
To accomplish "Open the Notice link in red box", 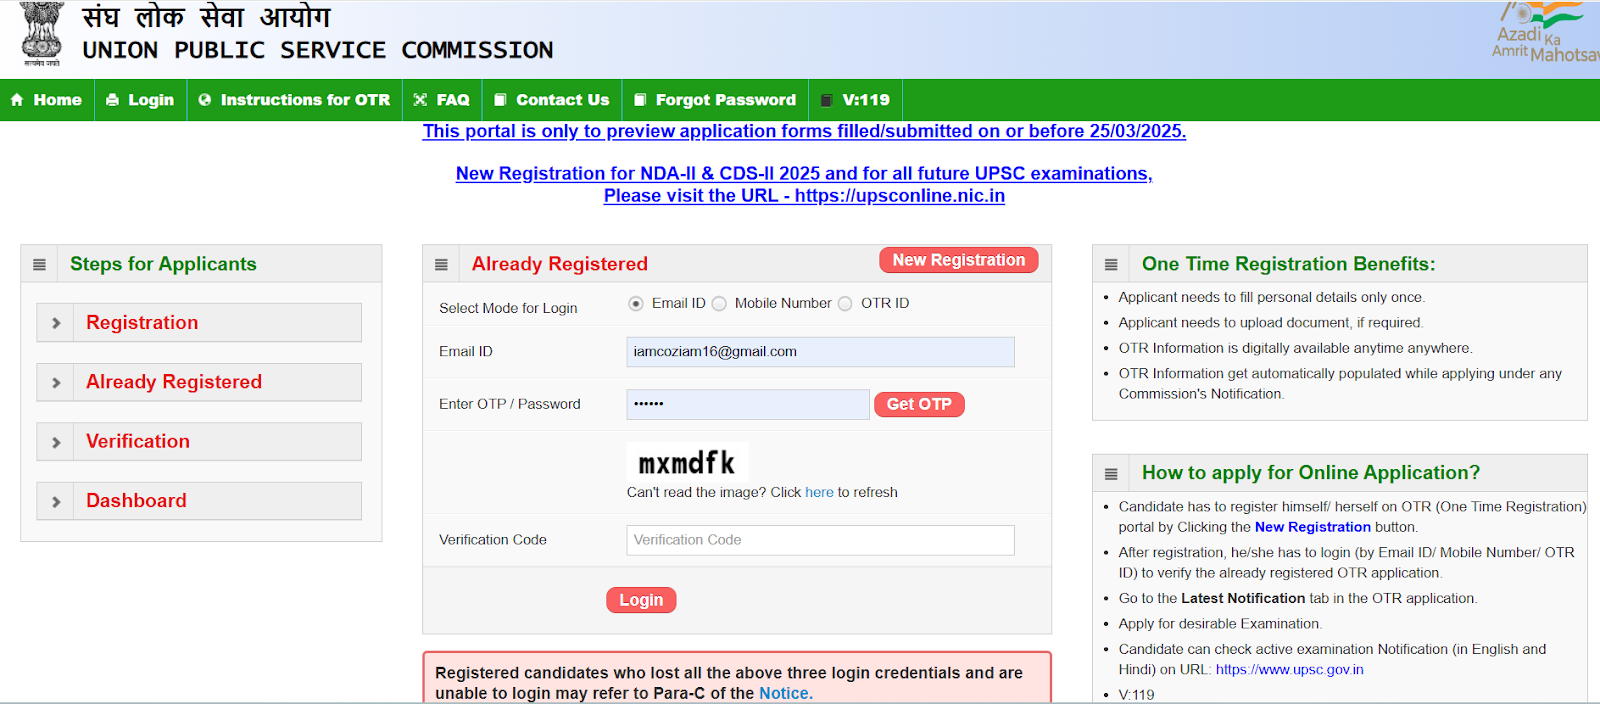I will click(786, 693).
